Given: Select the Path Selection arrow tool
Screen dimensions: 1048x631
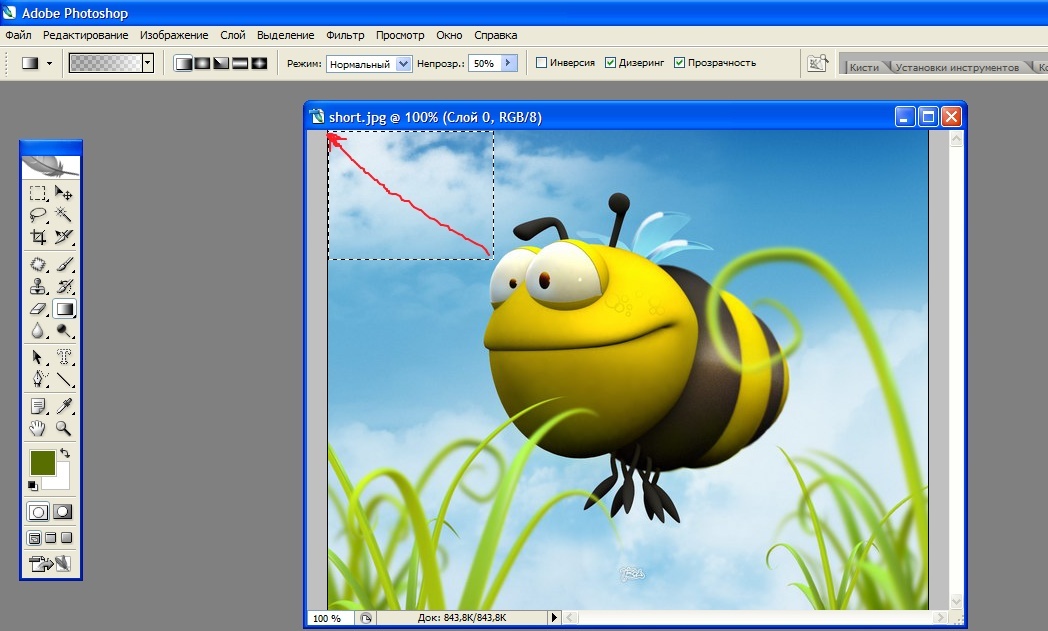Looking at the screenshot, I should [38, 357].
